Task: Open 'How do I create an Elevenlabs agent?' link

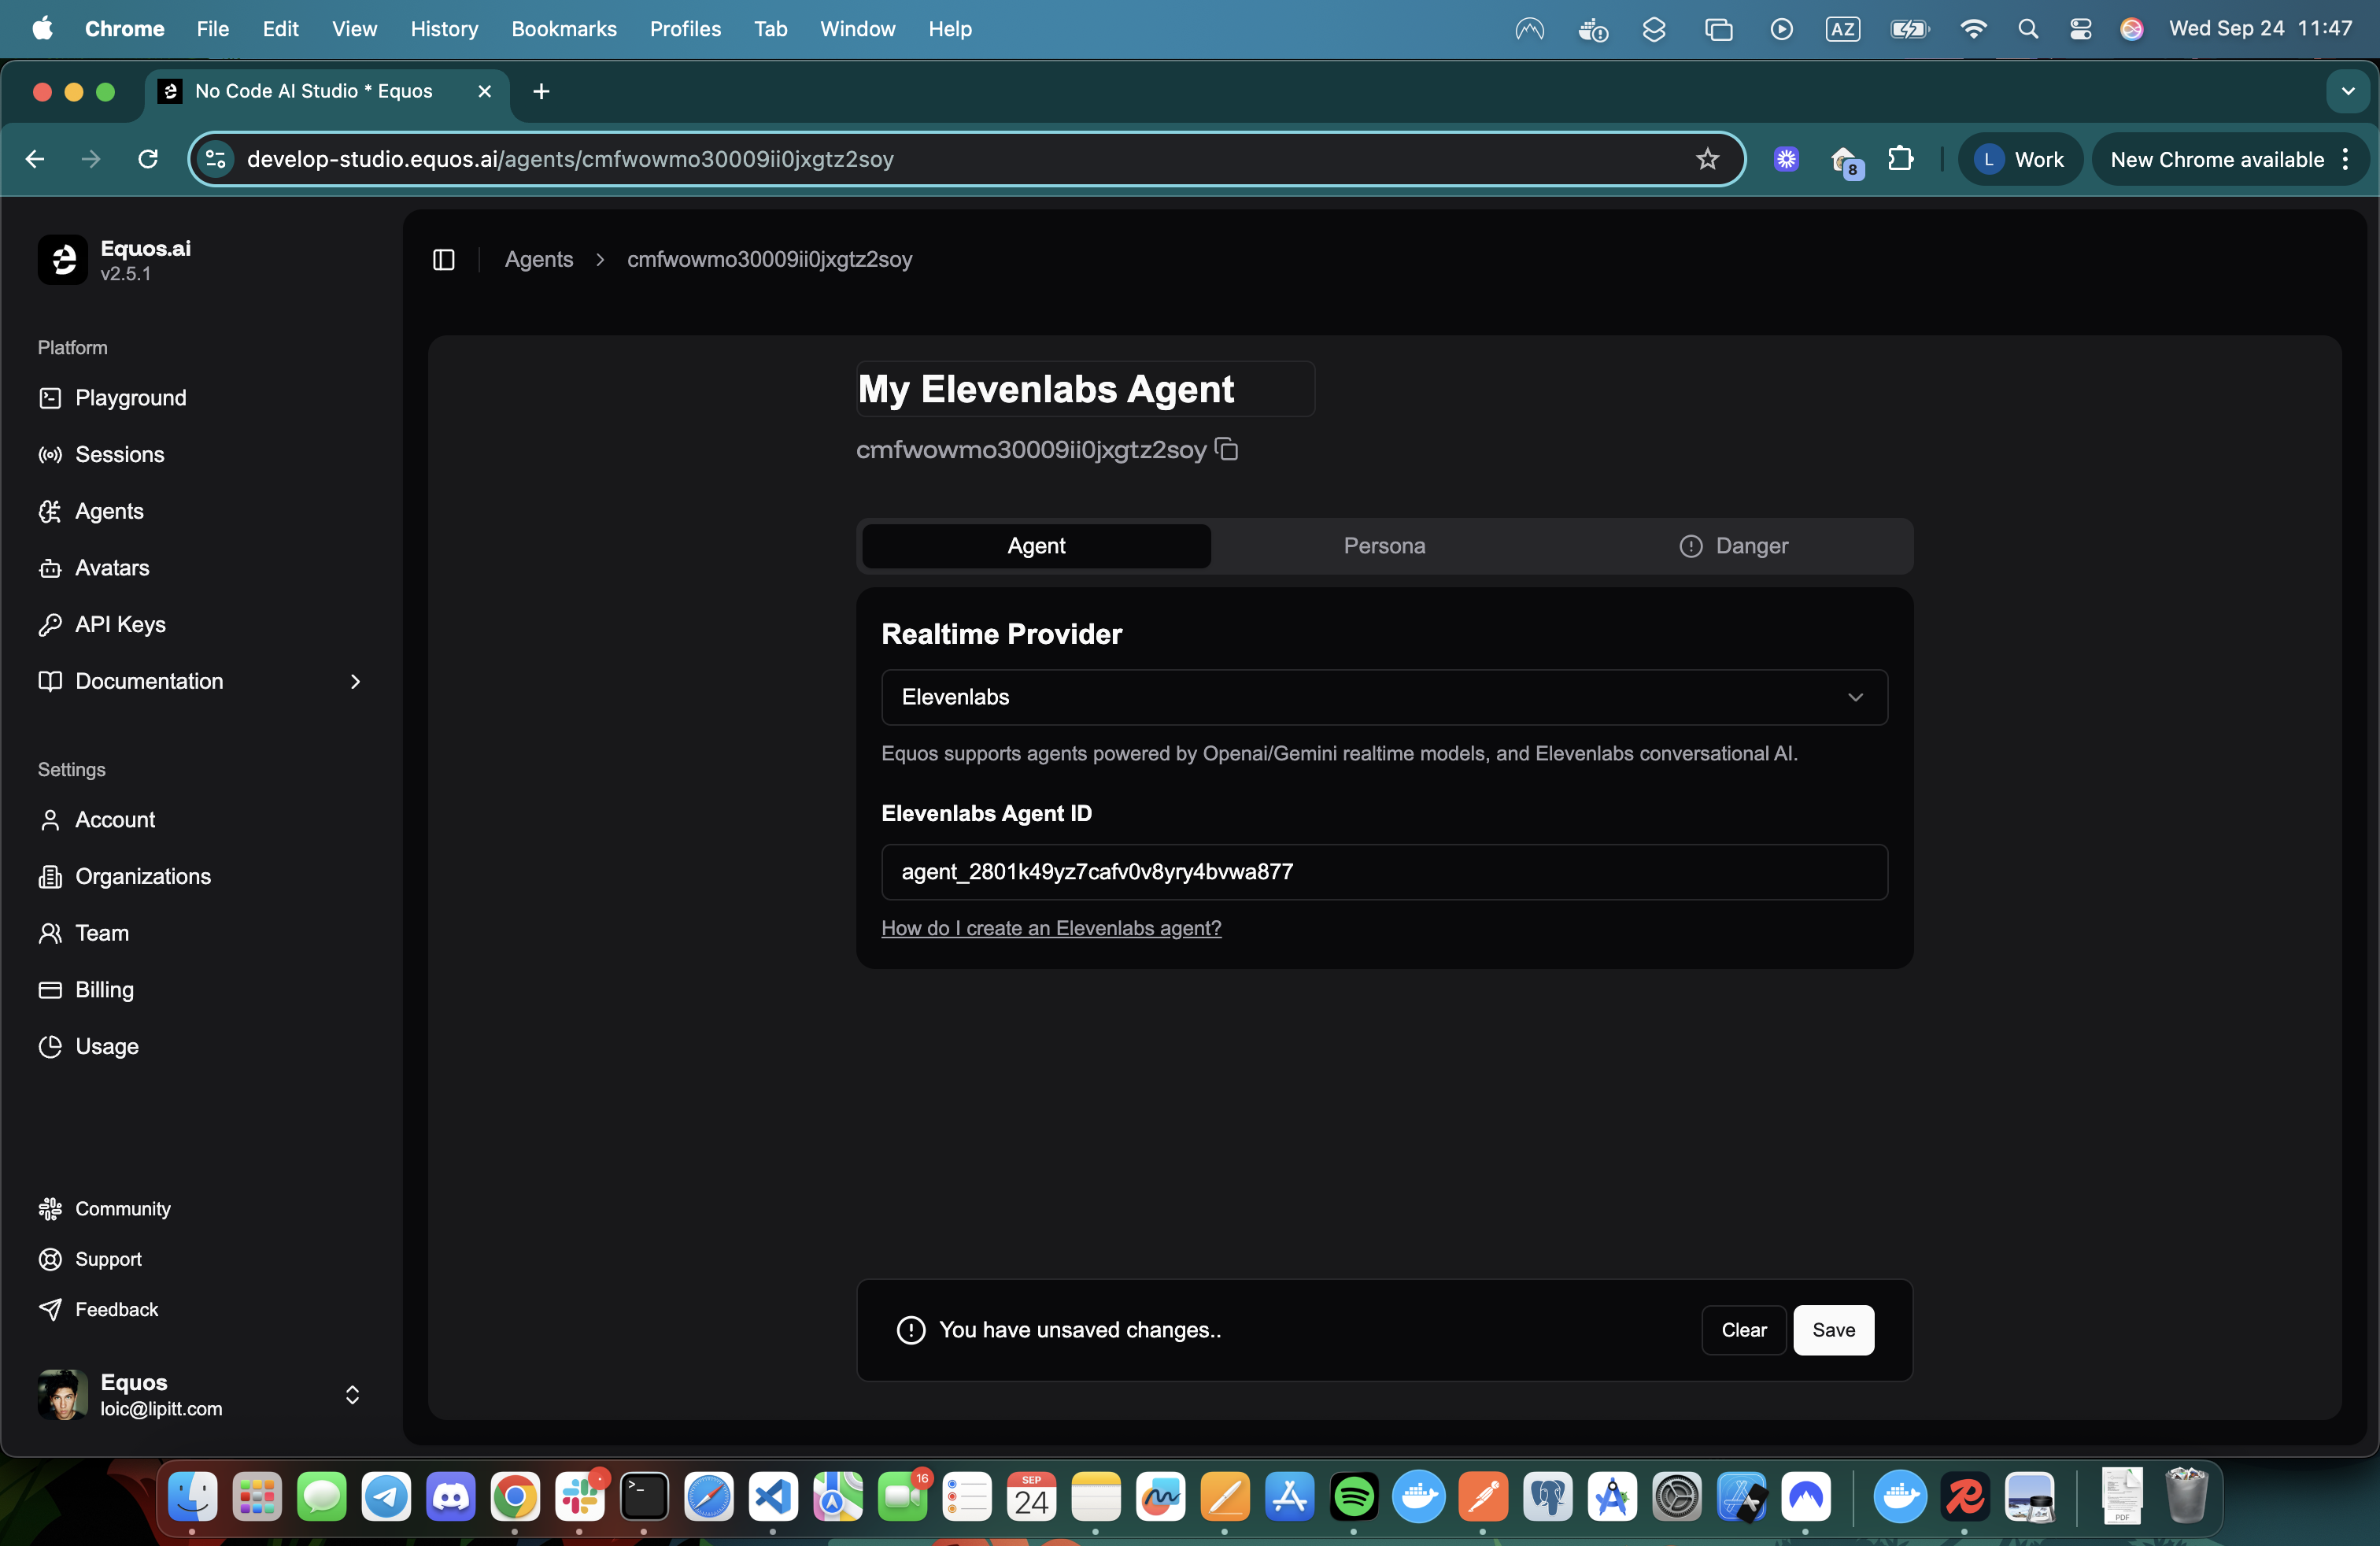Action: tap(1051, 928)
